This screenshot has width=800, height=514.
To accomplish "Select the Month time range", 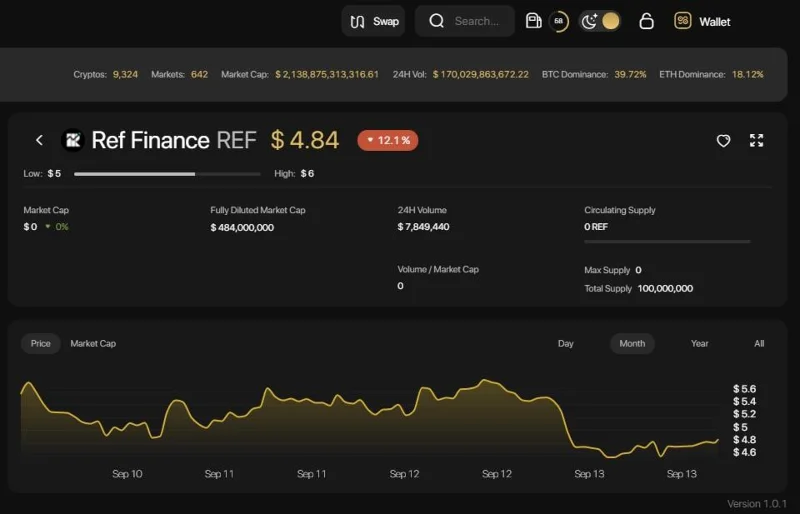I will point(632,344).
